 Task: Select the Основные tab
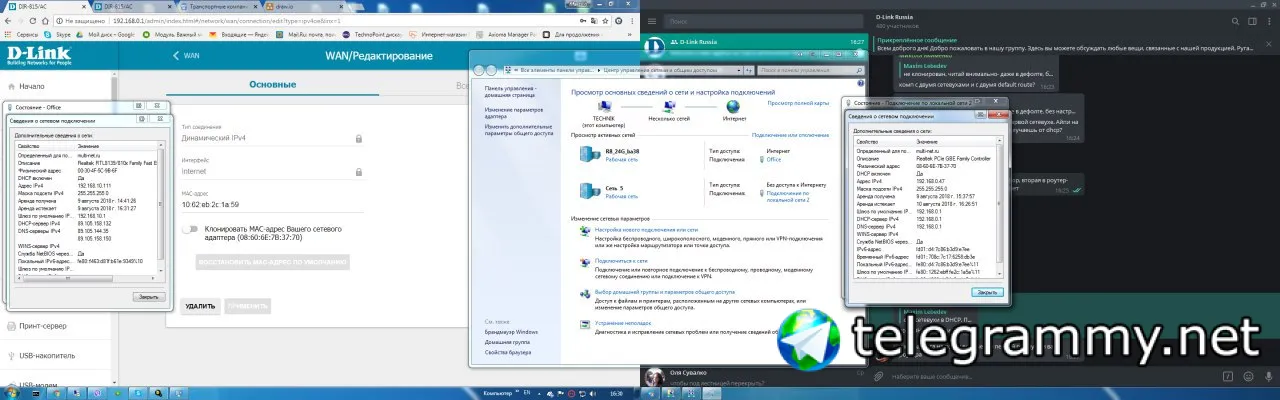point(273,86)
